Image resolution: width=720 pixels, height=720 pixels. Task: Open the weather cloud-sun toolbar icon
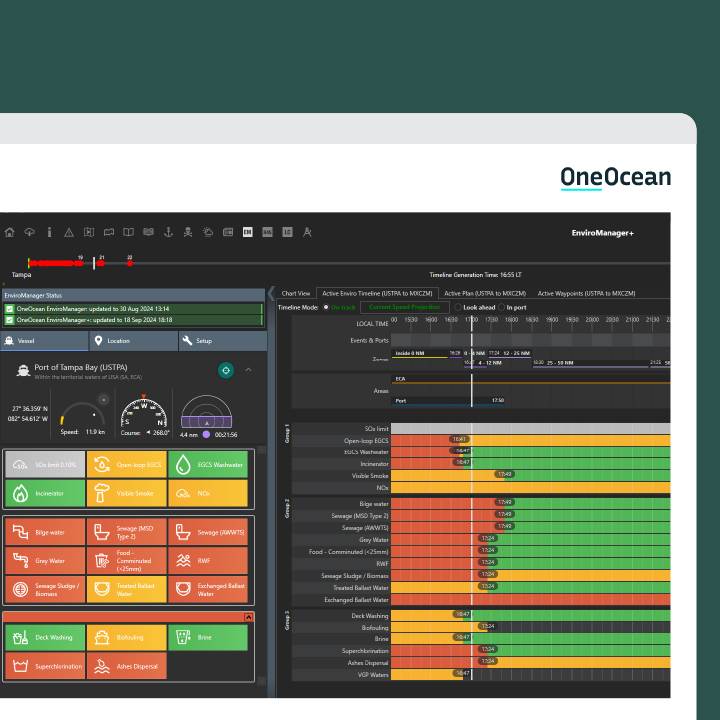208,232
